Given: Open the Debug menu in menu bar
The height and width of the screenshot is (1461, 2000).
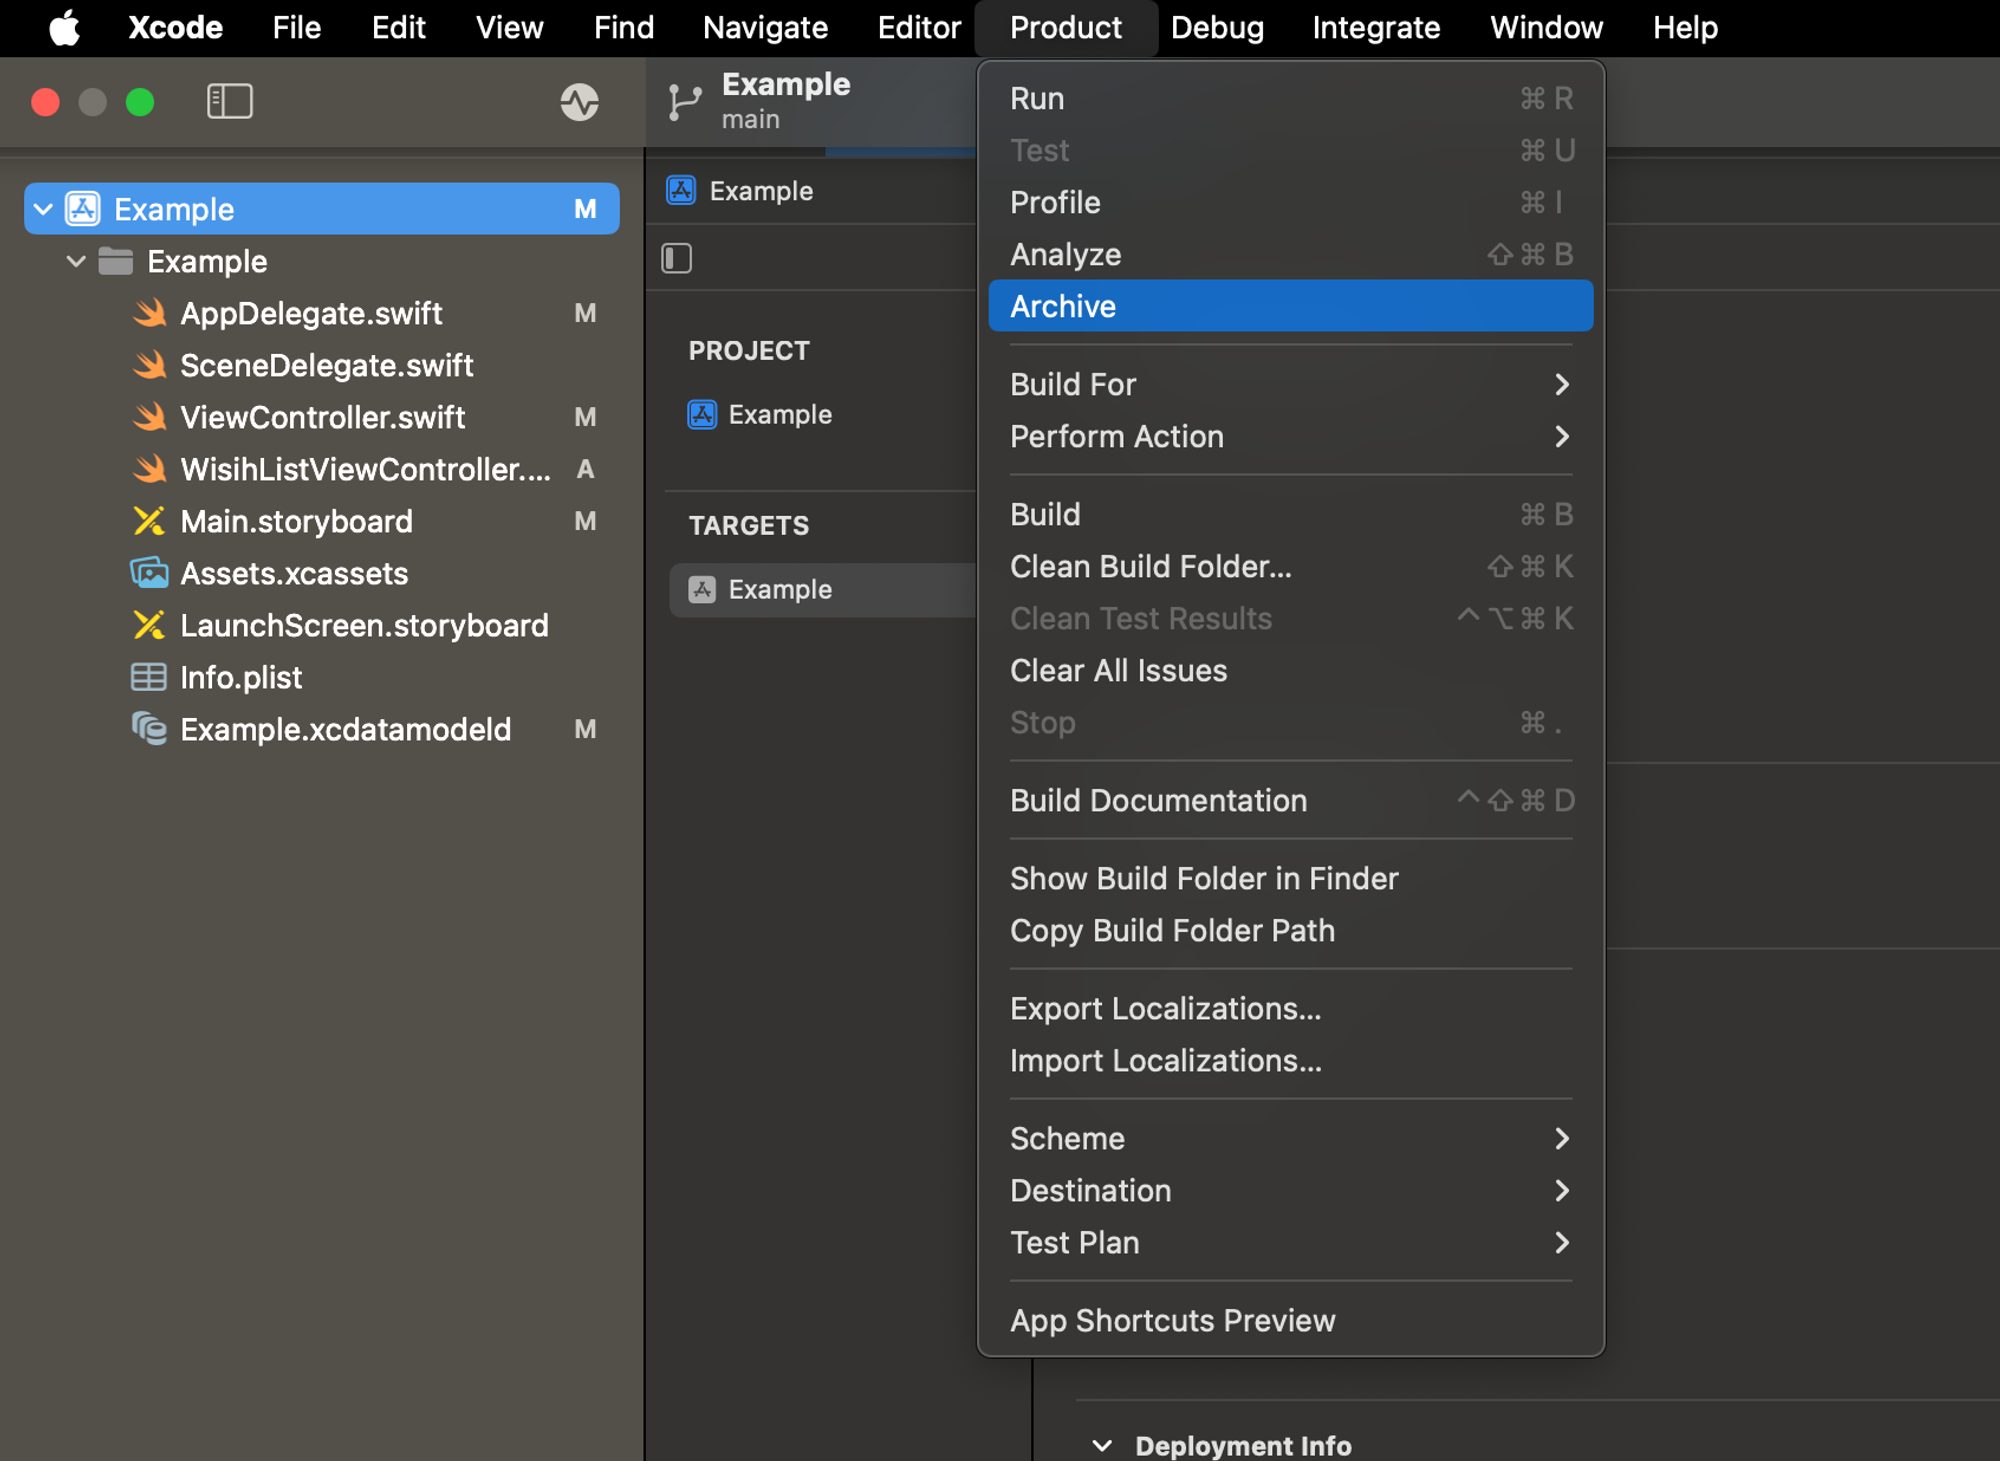Looking at the screenshot, I should 1217,27.
